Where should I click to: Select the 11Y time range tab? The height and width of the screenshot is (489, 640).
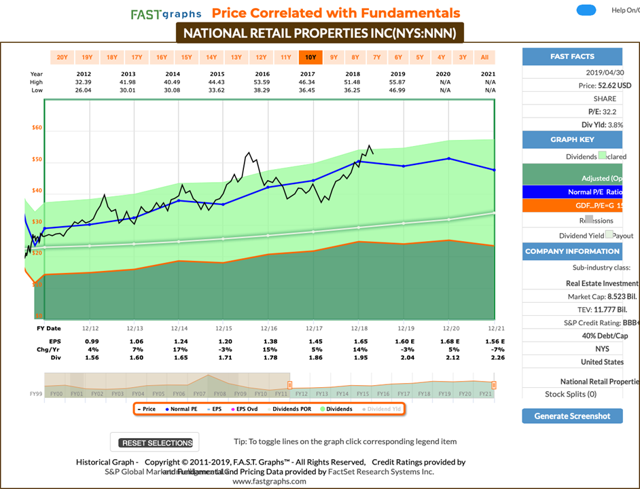pyautogui.click(x=286, y=57)
